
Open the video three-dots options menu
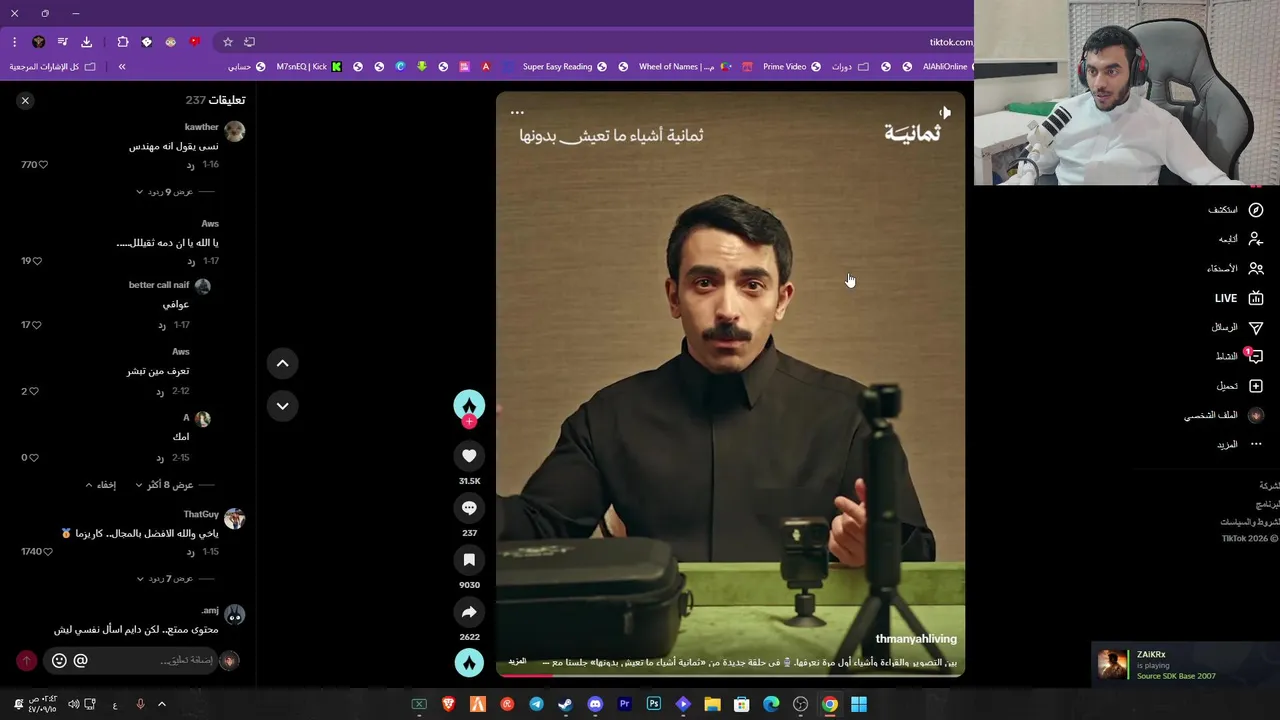[x=517, y=113]
